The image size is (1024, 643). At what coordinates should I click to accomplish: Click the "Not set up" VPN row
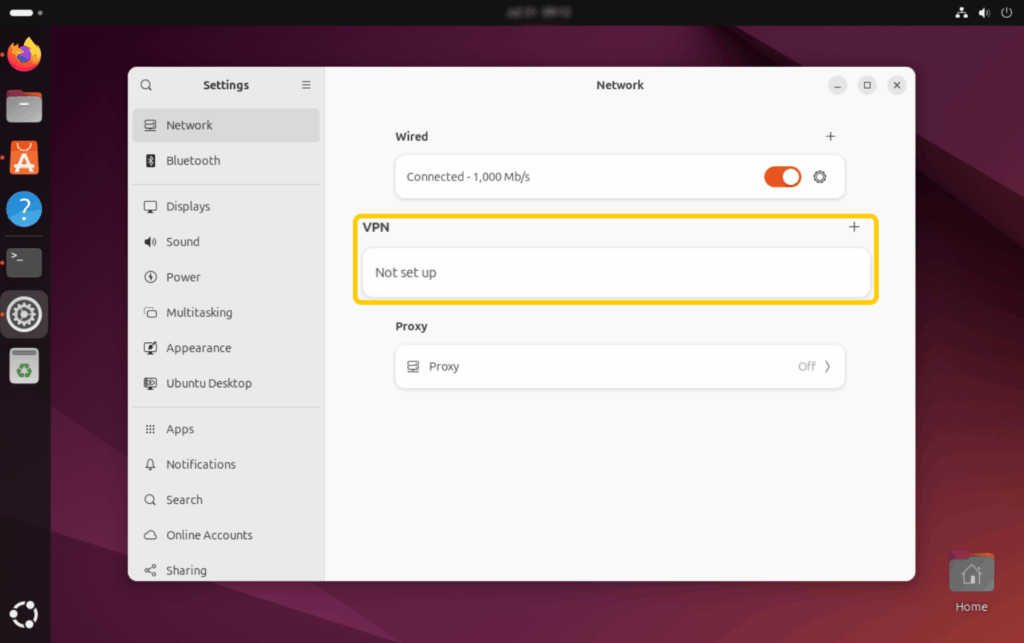click(x=615, y=272)
